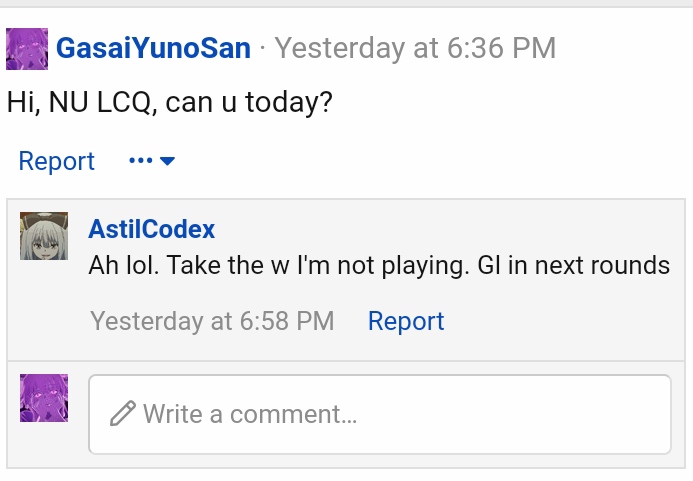Click the "Write a comment…" placeholder text
693x481 pixels.
point(250,414)
